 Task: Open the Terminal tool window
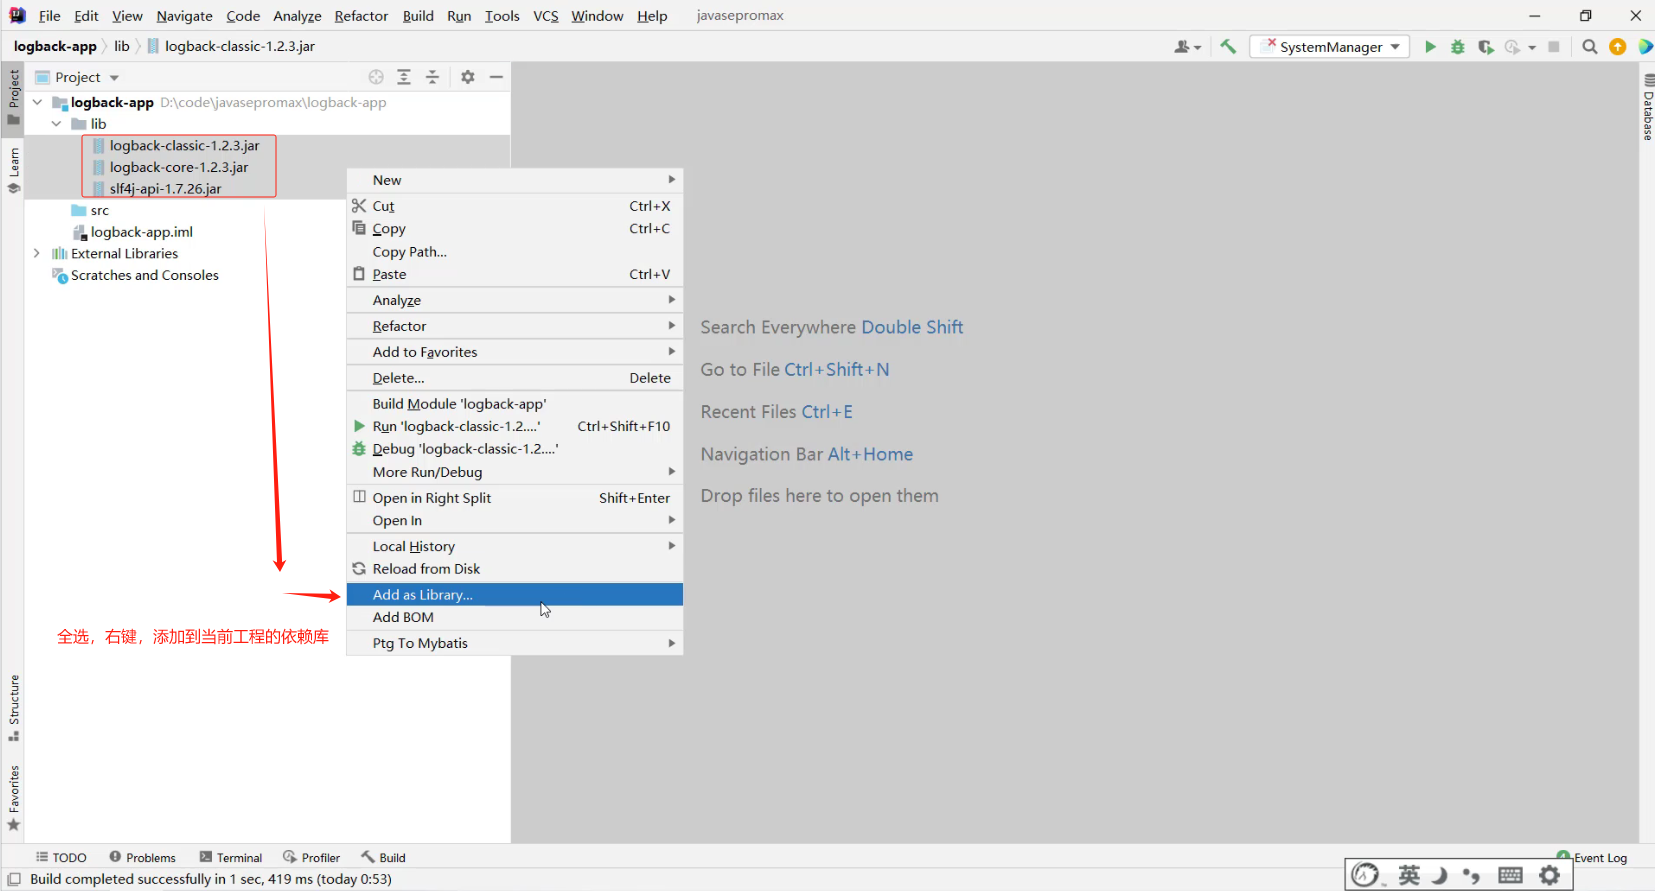point(230,858)
